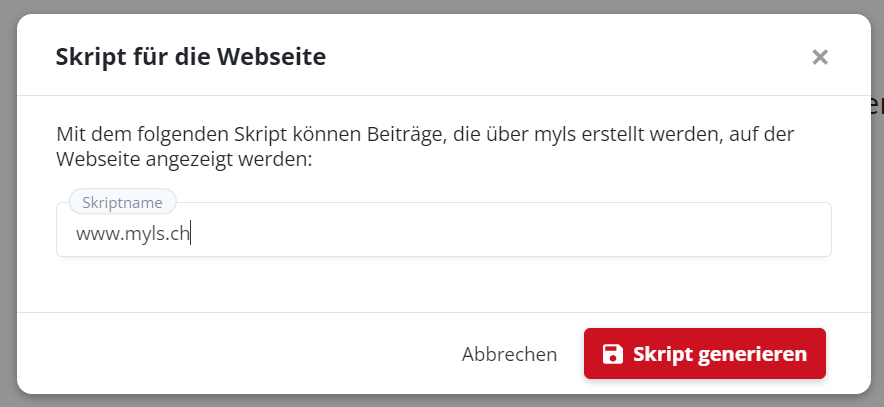Click the 'Skript für die Webseite' title

click(190, 57)
